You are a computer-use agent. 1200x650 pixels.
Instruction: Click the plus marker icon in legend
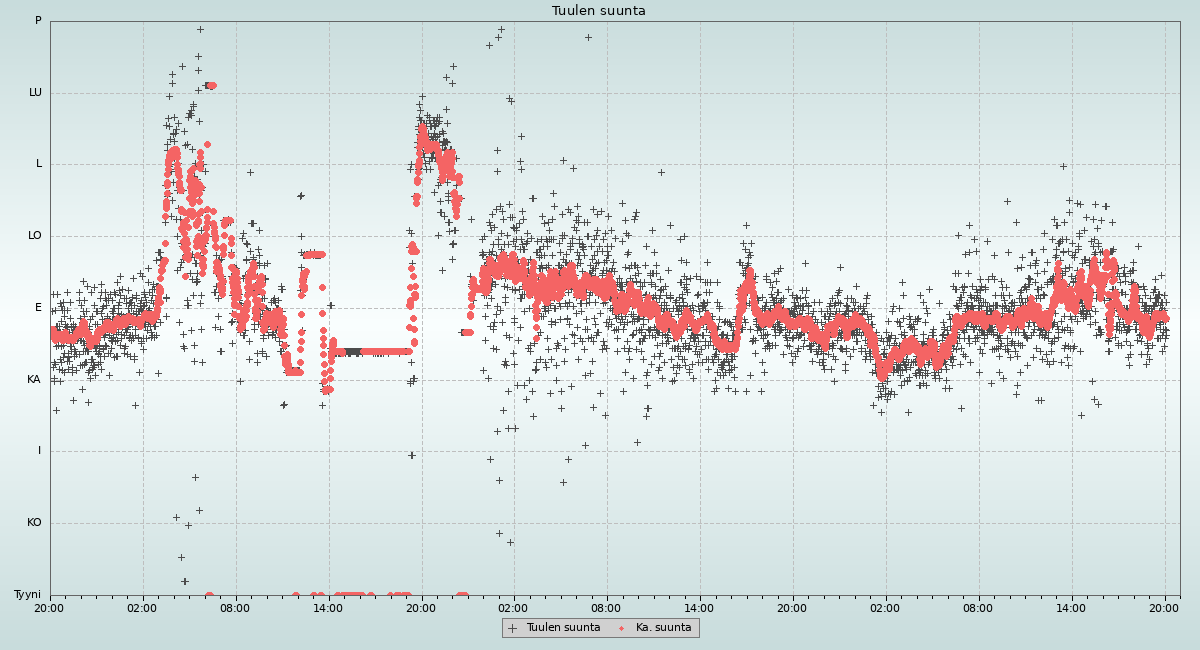click(x=513, y=628)
